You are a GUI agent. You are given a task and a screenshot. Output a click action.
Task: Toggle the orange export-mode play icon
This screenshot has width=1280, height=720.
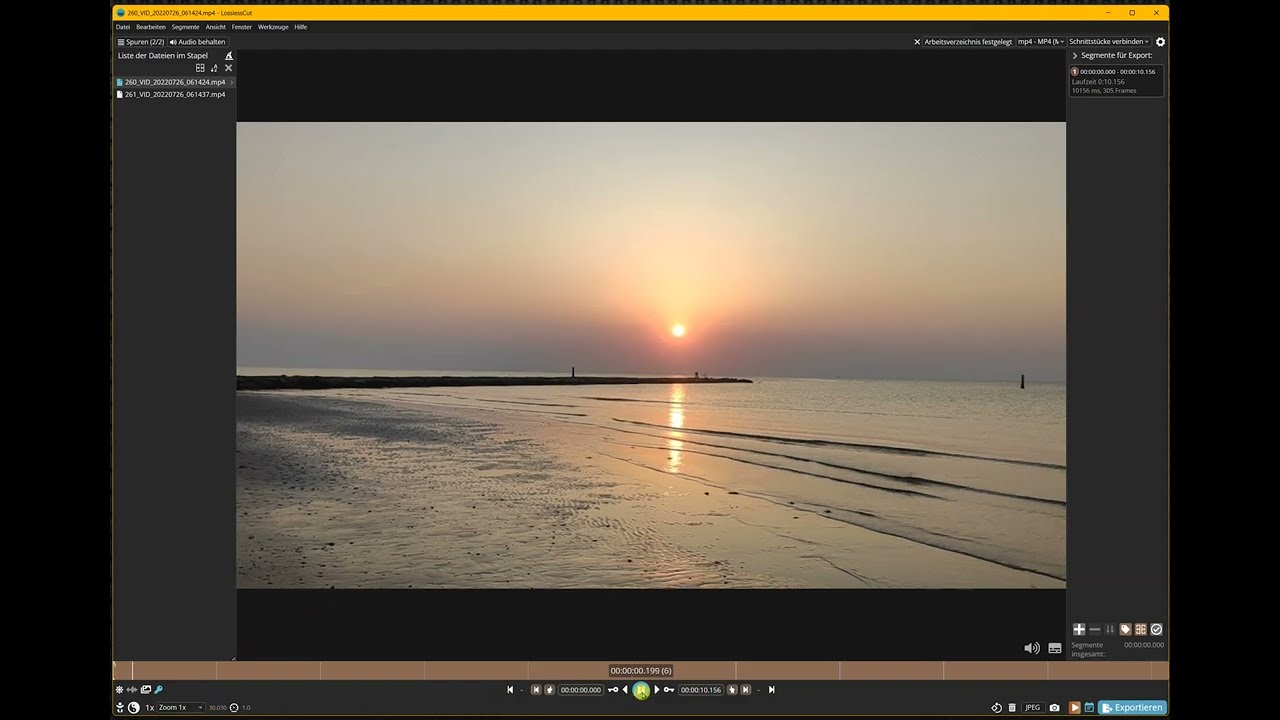[1075, 708]
